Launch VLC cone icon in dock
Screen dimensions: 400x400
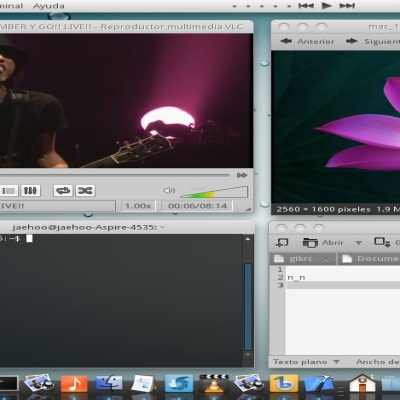[x=214, y=383]
